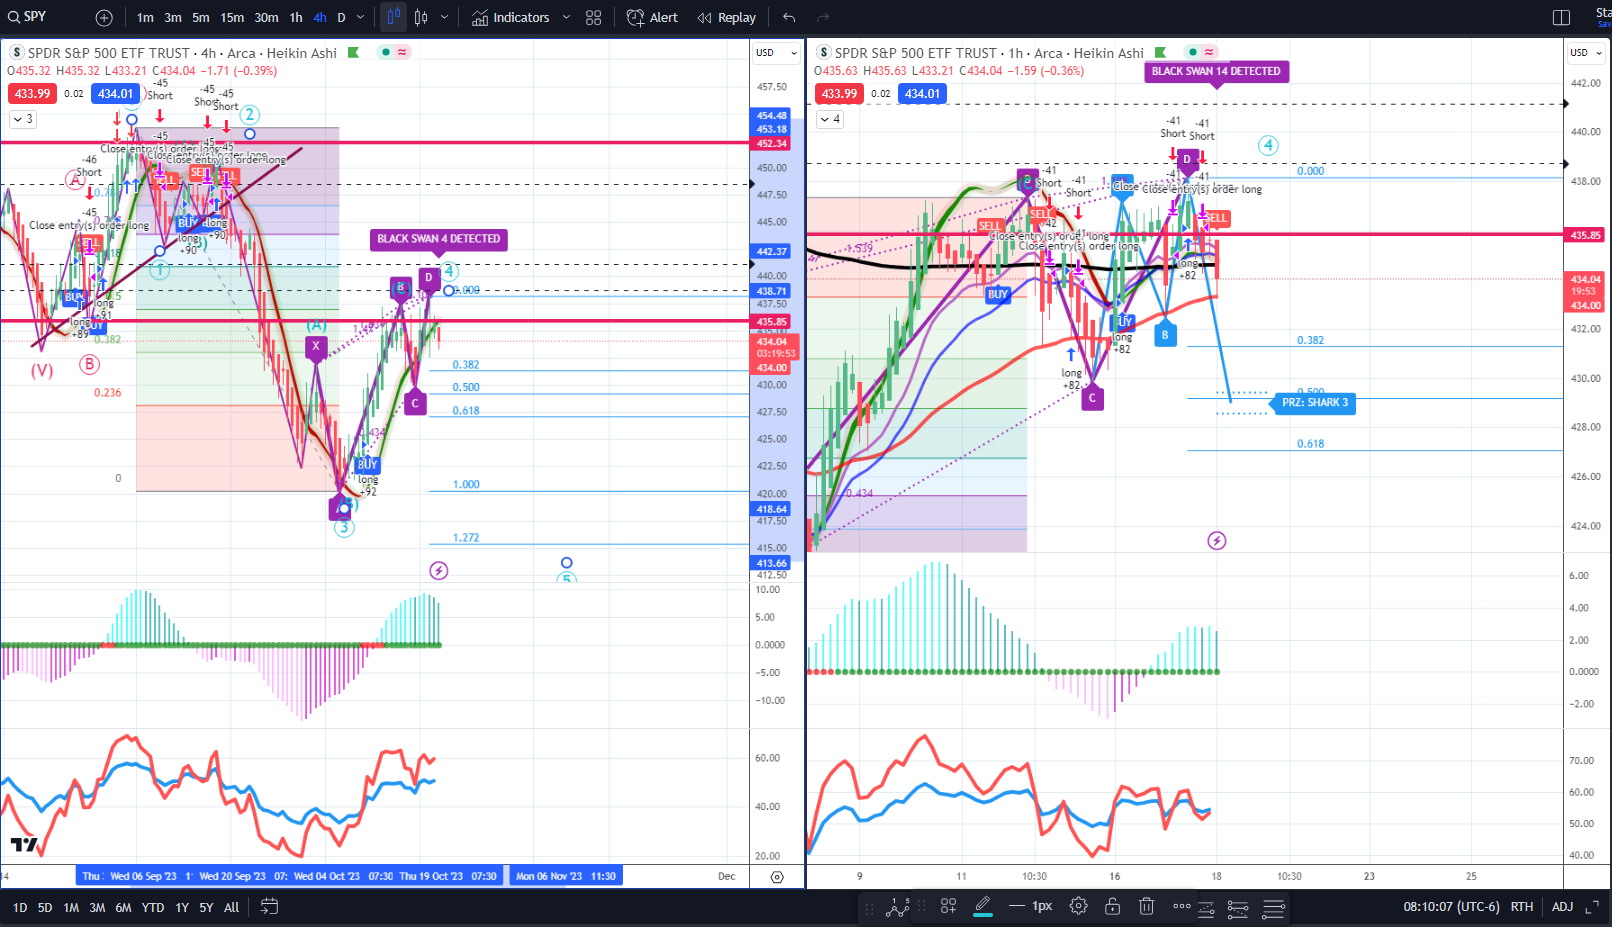1612x927 pixels.
Task: Select the 3m timeframe
Action: (x=173, y=18)
